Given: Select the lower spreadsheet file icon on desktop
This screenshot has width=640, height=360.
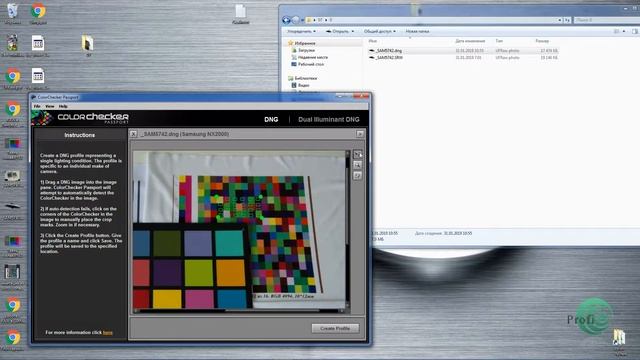Looking at the screenshot, I should coord(38,78).
